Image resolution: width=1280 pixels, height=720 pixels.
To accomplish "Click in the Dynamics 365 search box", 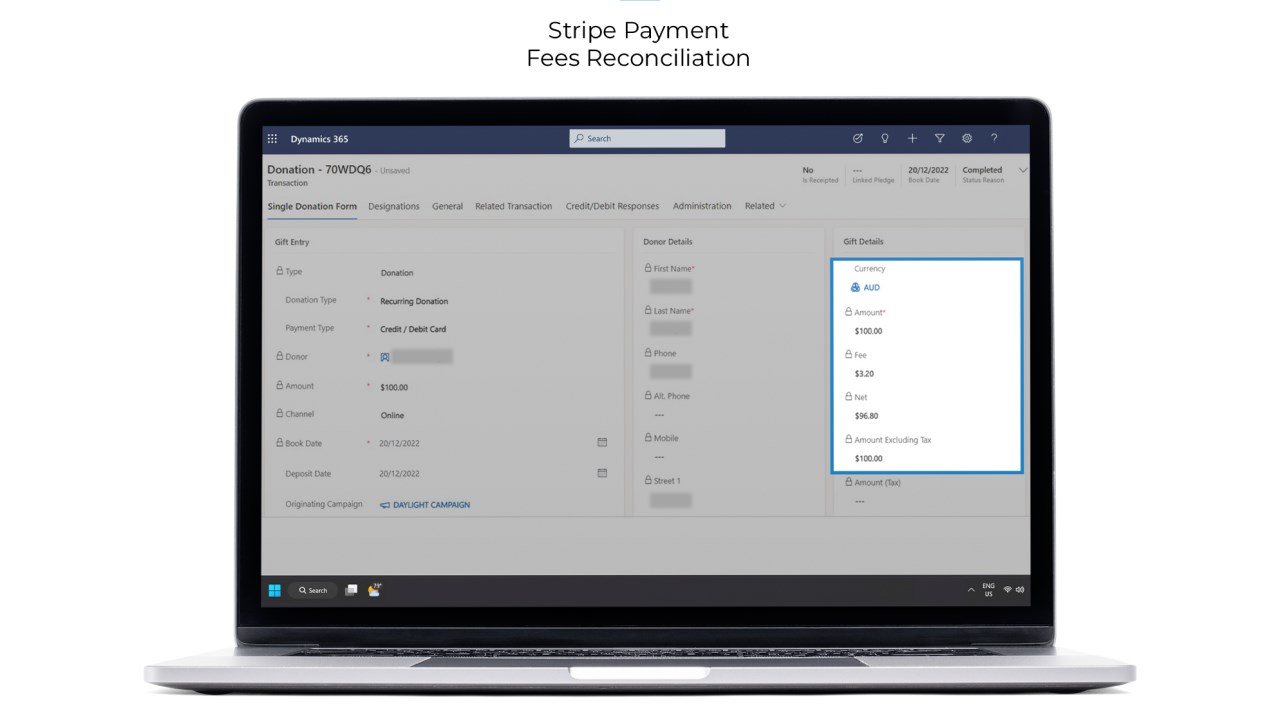I will (x=647, y=139).
